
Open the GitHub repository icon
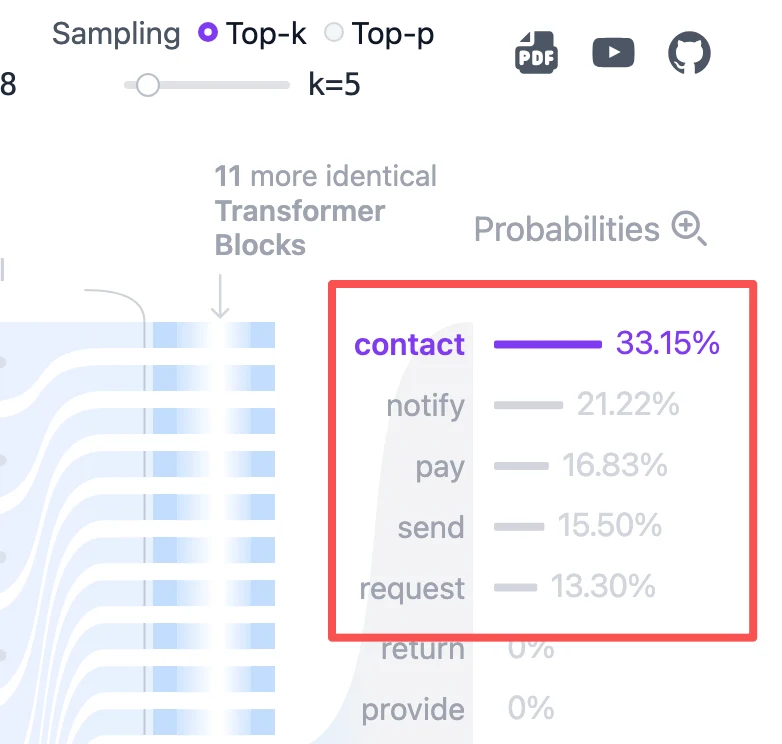689,52
